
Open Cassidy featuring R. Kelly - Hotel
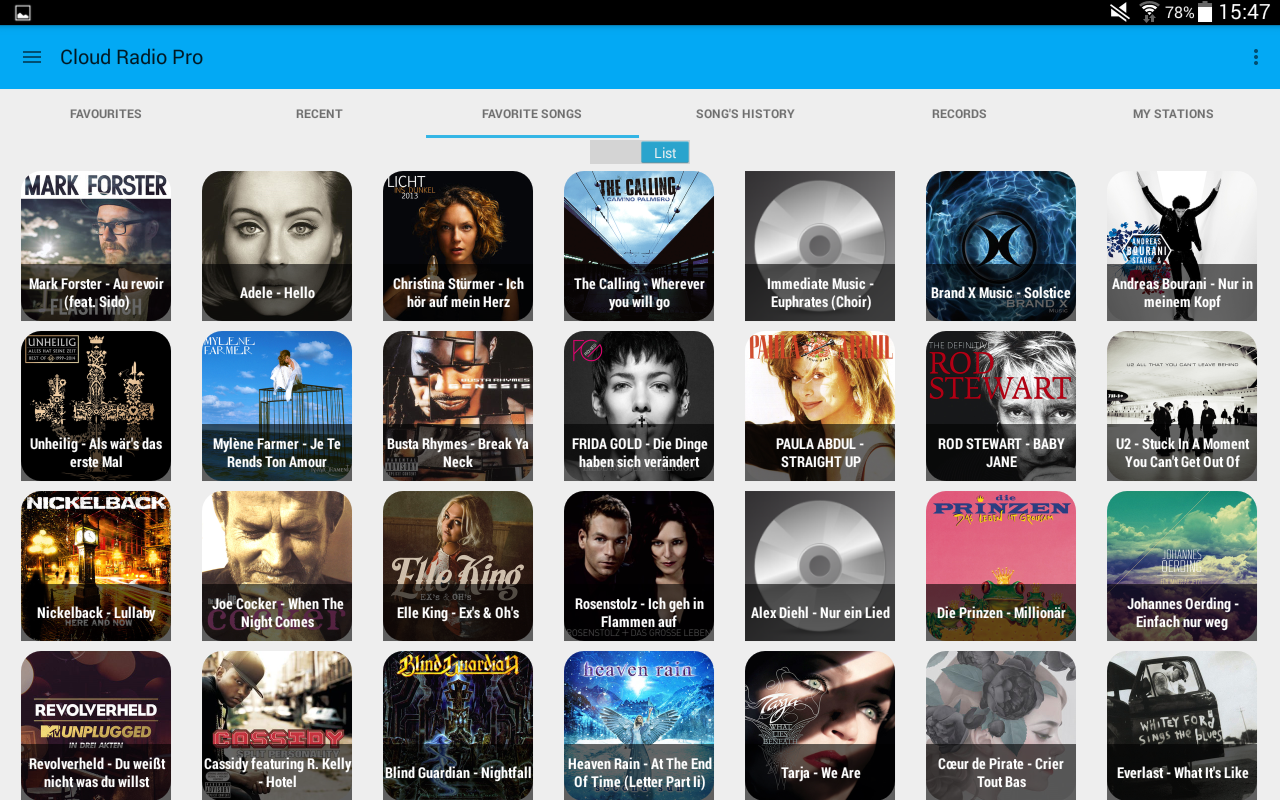click(x=277, y=726)
